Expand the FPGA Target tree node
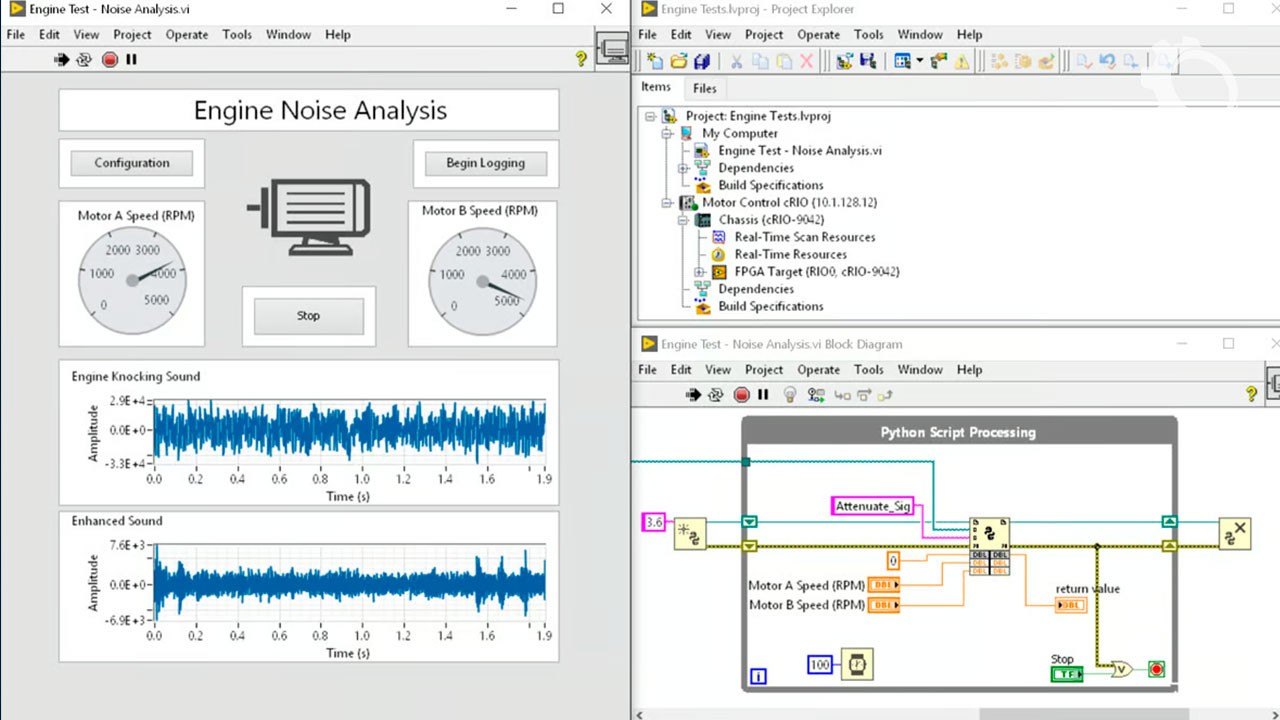Image resolution: width=1280 pixels, height=720 pixels. [700, 272]
